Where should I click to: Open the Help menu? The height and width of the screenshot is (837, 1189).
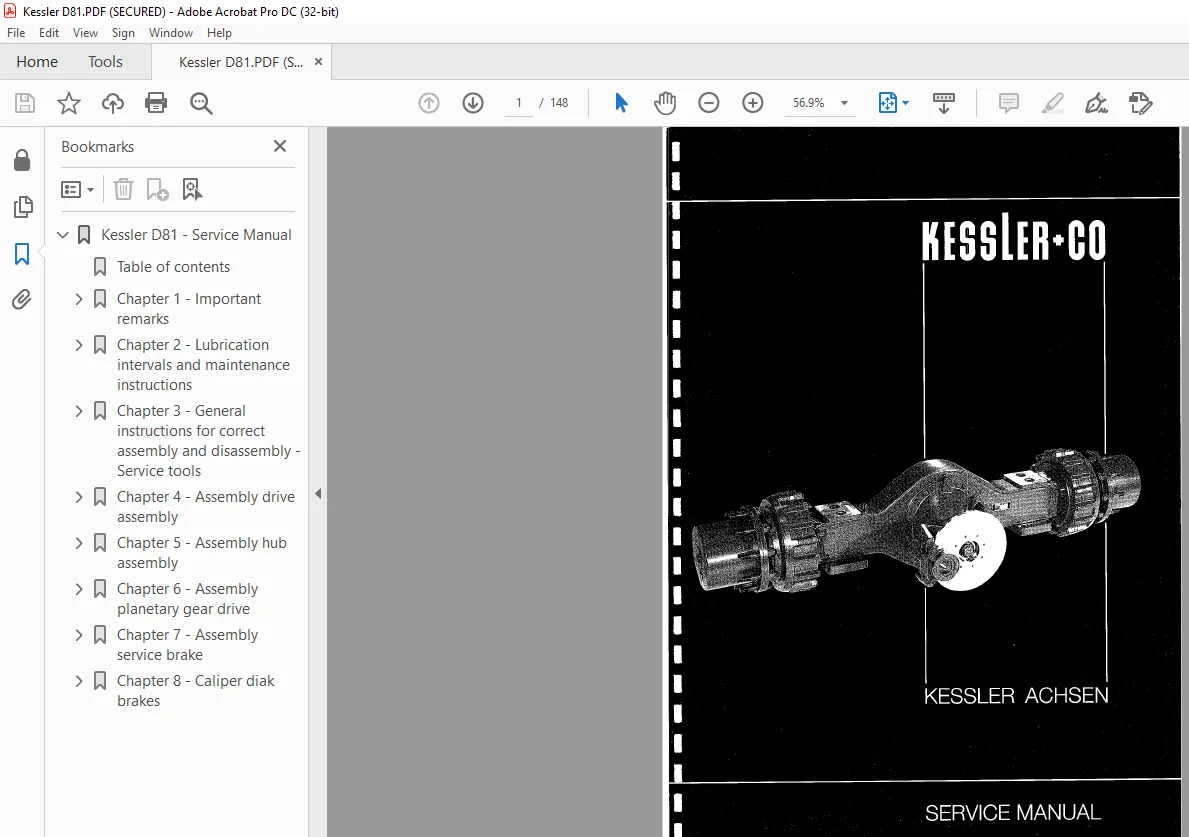click(x=219, y=33)
